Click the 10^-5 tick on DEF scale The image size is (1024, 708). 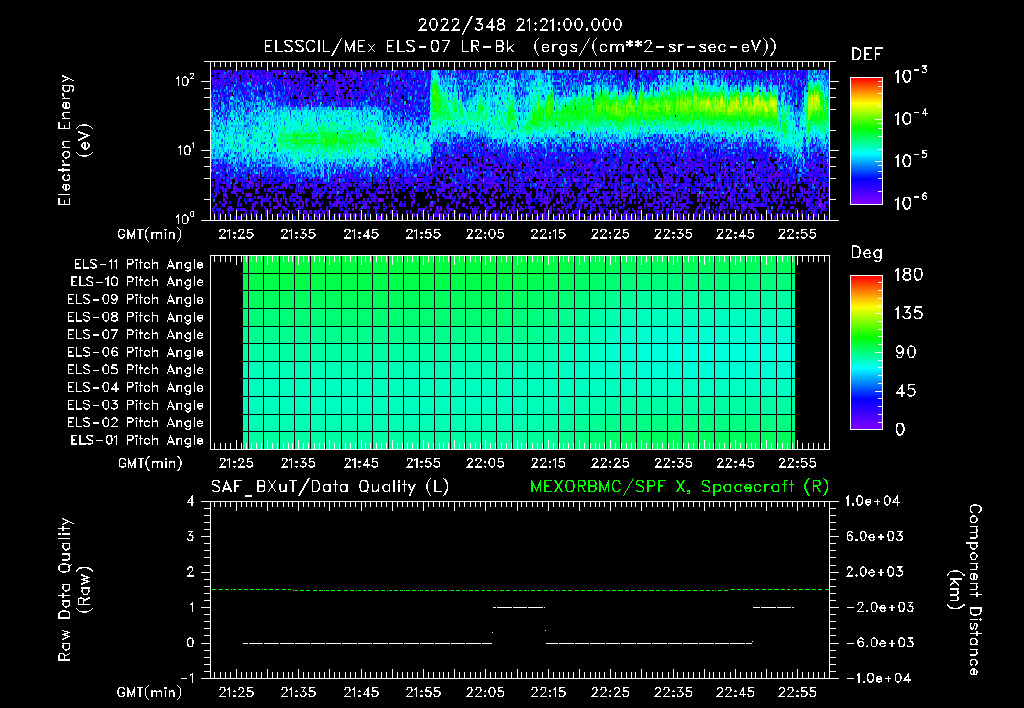(910, 160)
